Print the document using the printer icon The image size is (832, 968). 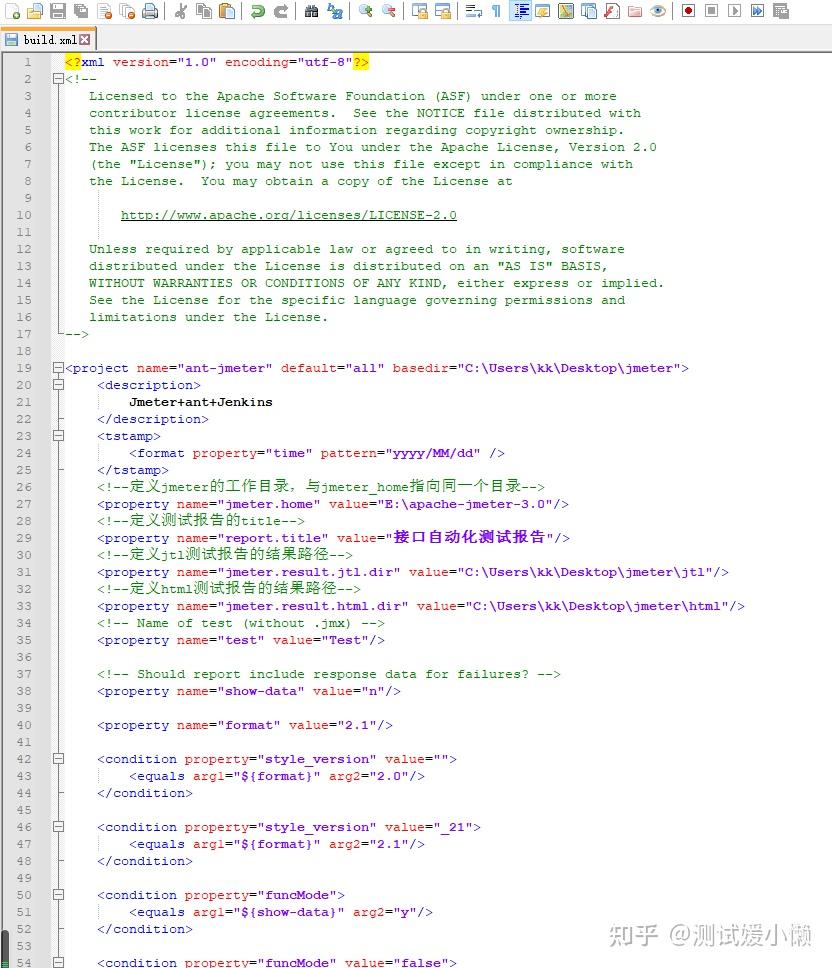(x=150, y=10)
